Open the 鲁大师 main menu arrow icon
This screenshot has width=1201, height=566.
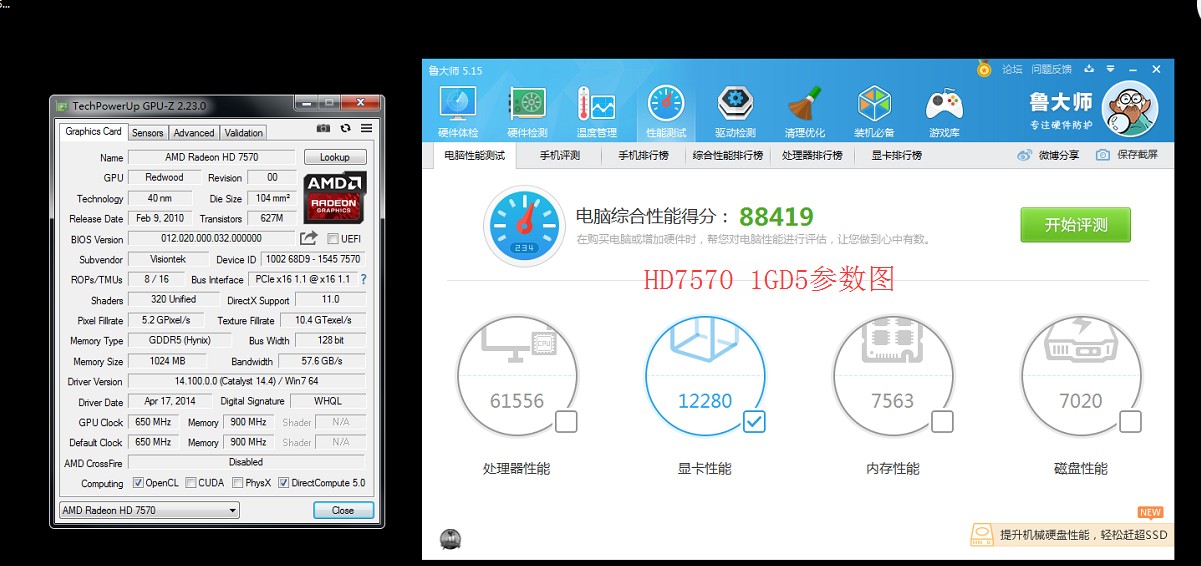click(x=1110, y=69)
